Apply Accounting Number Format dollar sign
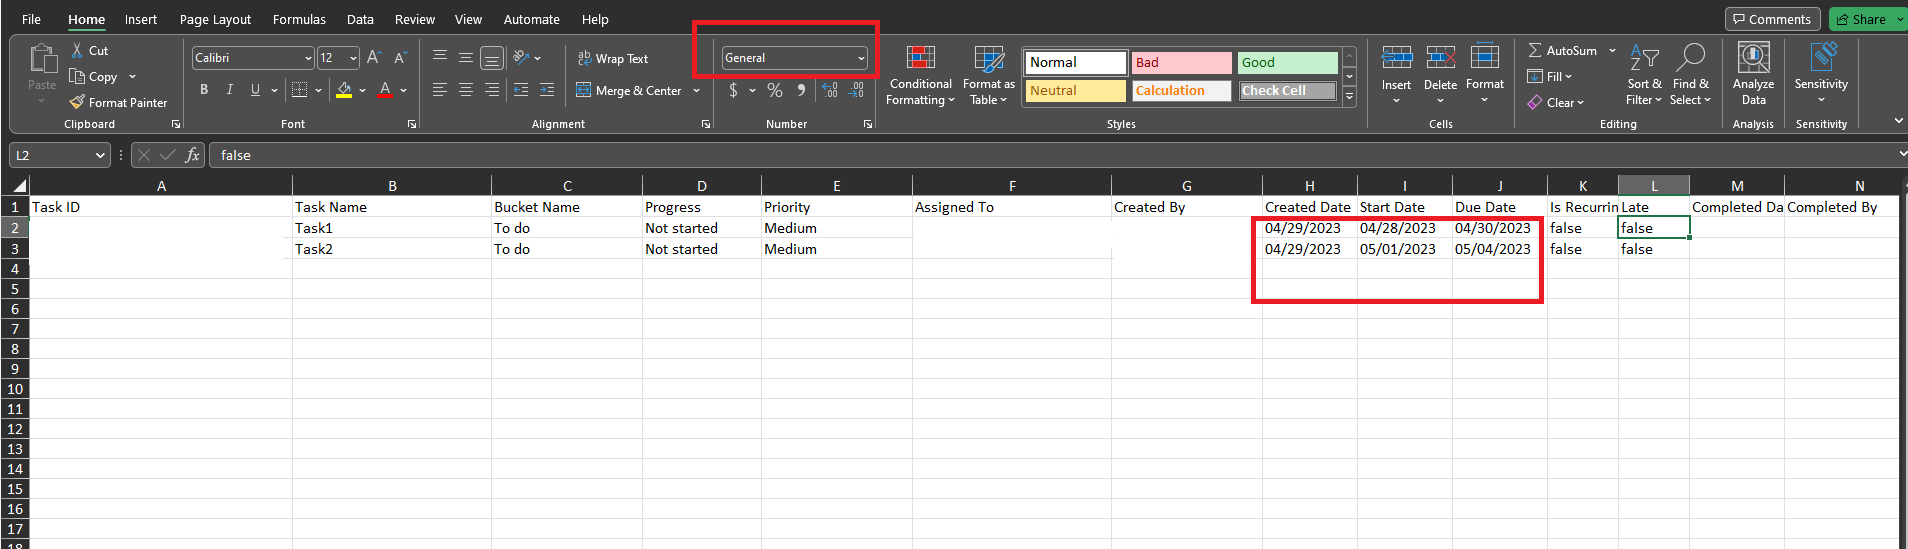Image resolution: width=1908 pixels, height=549 pixels. point(734,90)
